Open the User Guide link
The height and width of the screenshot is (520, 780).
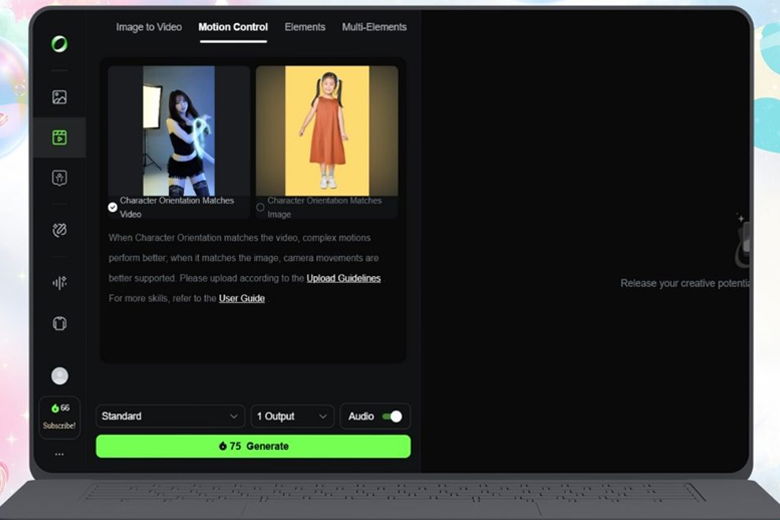(x=242, y=298)
